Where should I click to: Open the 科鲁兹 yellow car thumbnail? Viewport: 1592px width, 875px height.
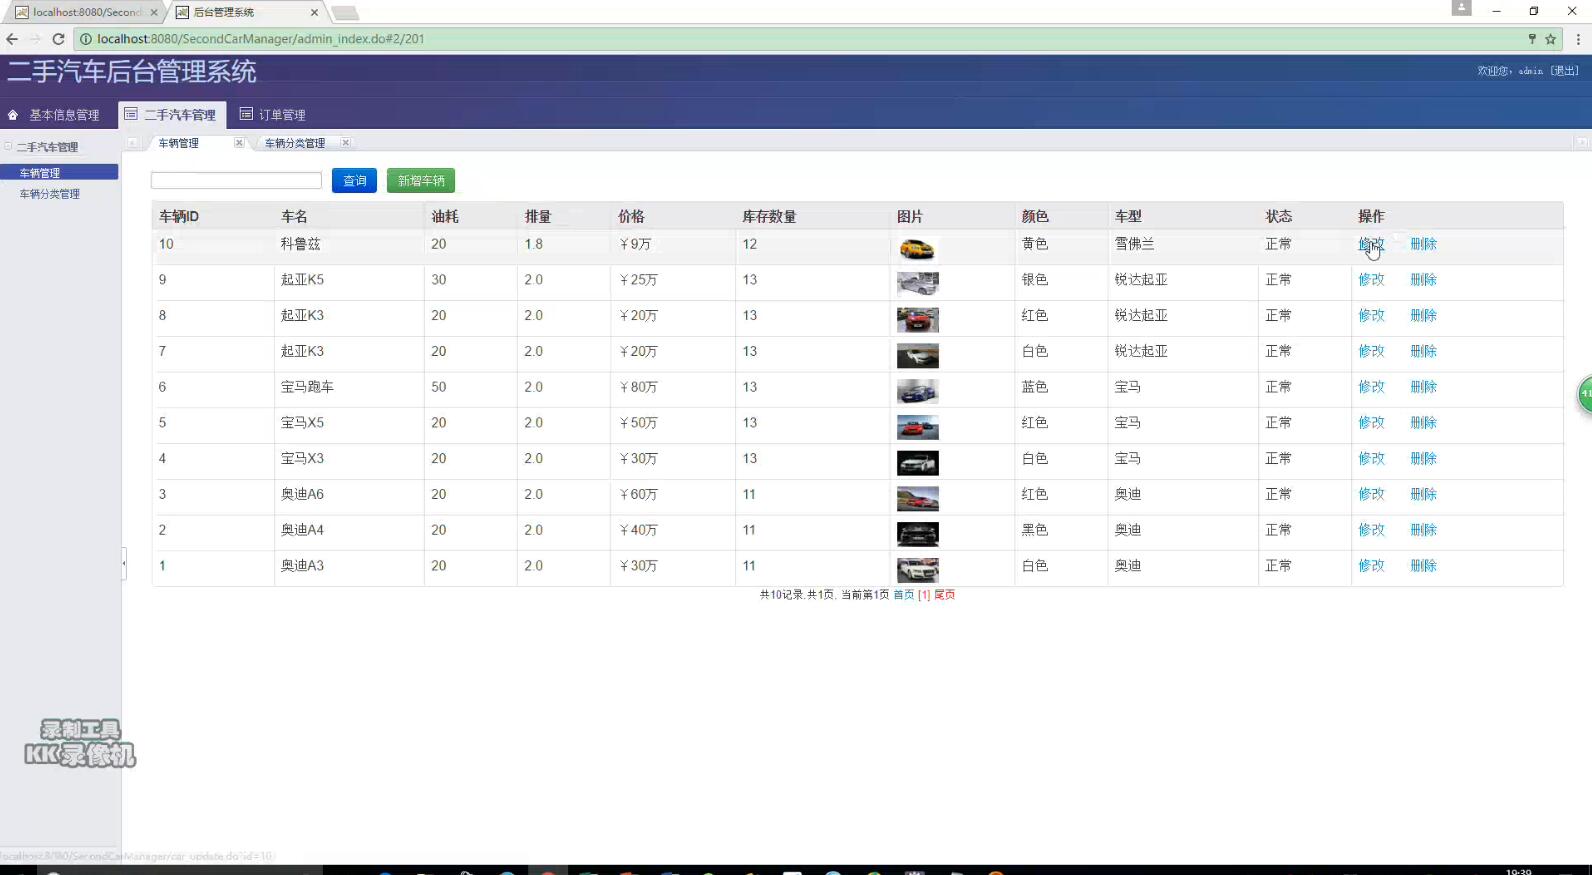917,249
